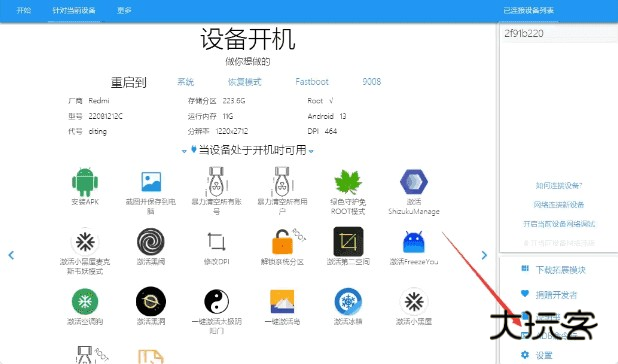Click the Root status check mark
The width and height of the screenshot is (618, 364).
[331, 101]
